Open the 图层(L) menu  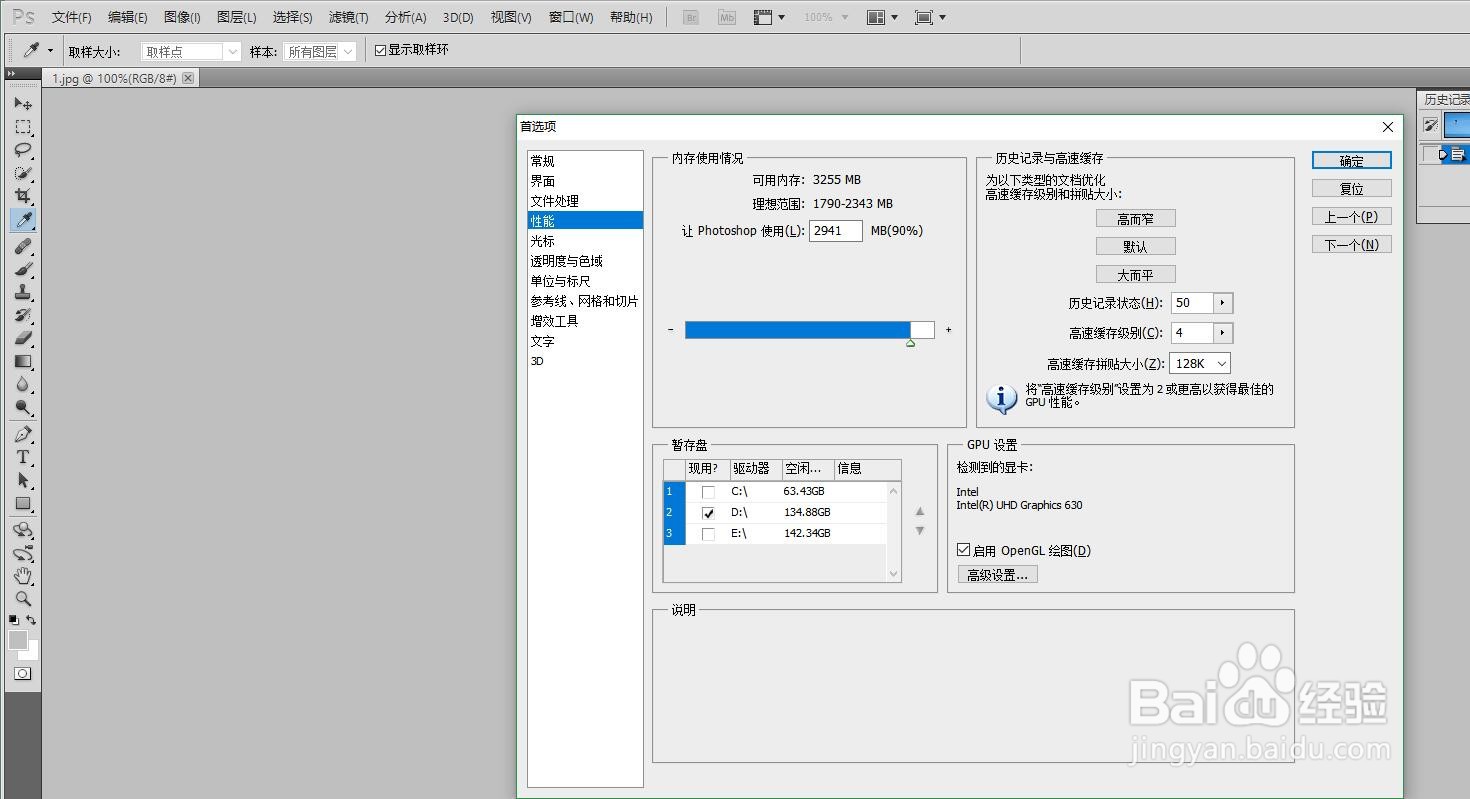pos(236,17)
